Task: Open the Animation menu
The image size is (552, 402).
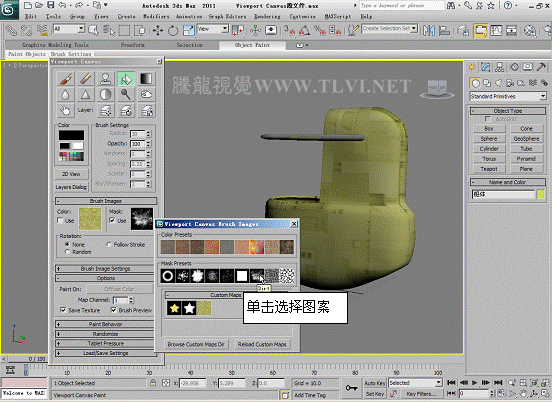Action: [x=189, y=17]
